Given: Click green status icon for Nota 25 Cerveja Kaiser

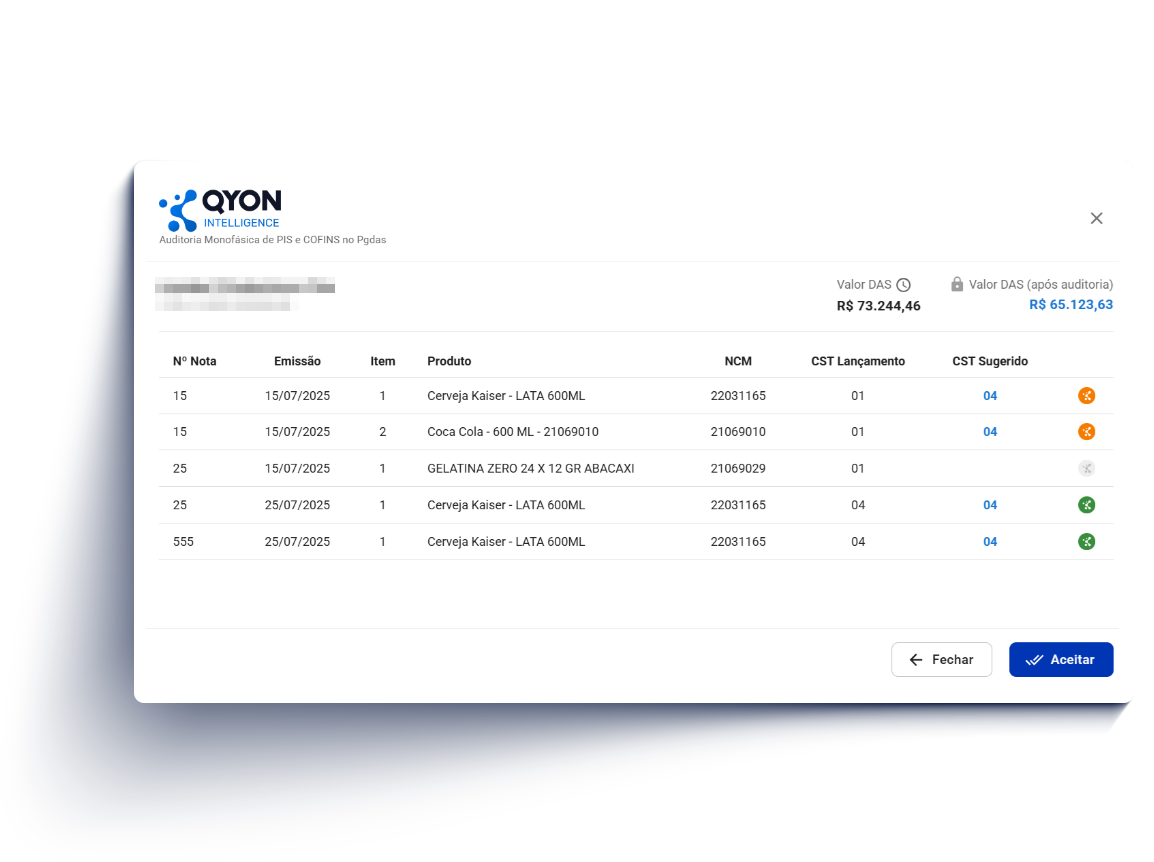Looking at the screenshot, I should (1086, 505).
